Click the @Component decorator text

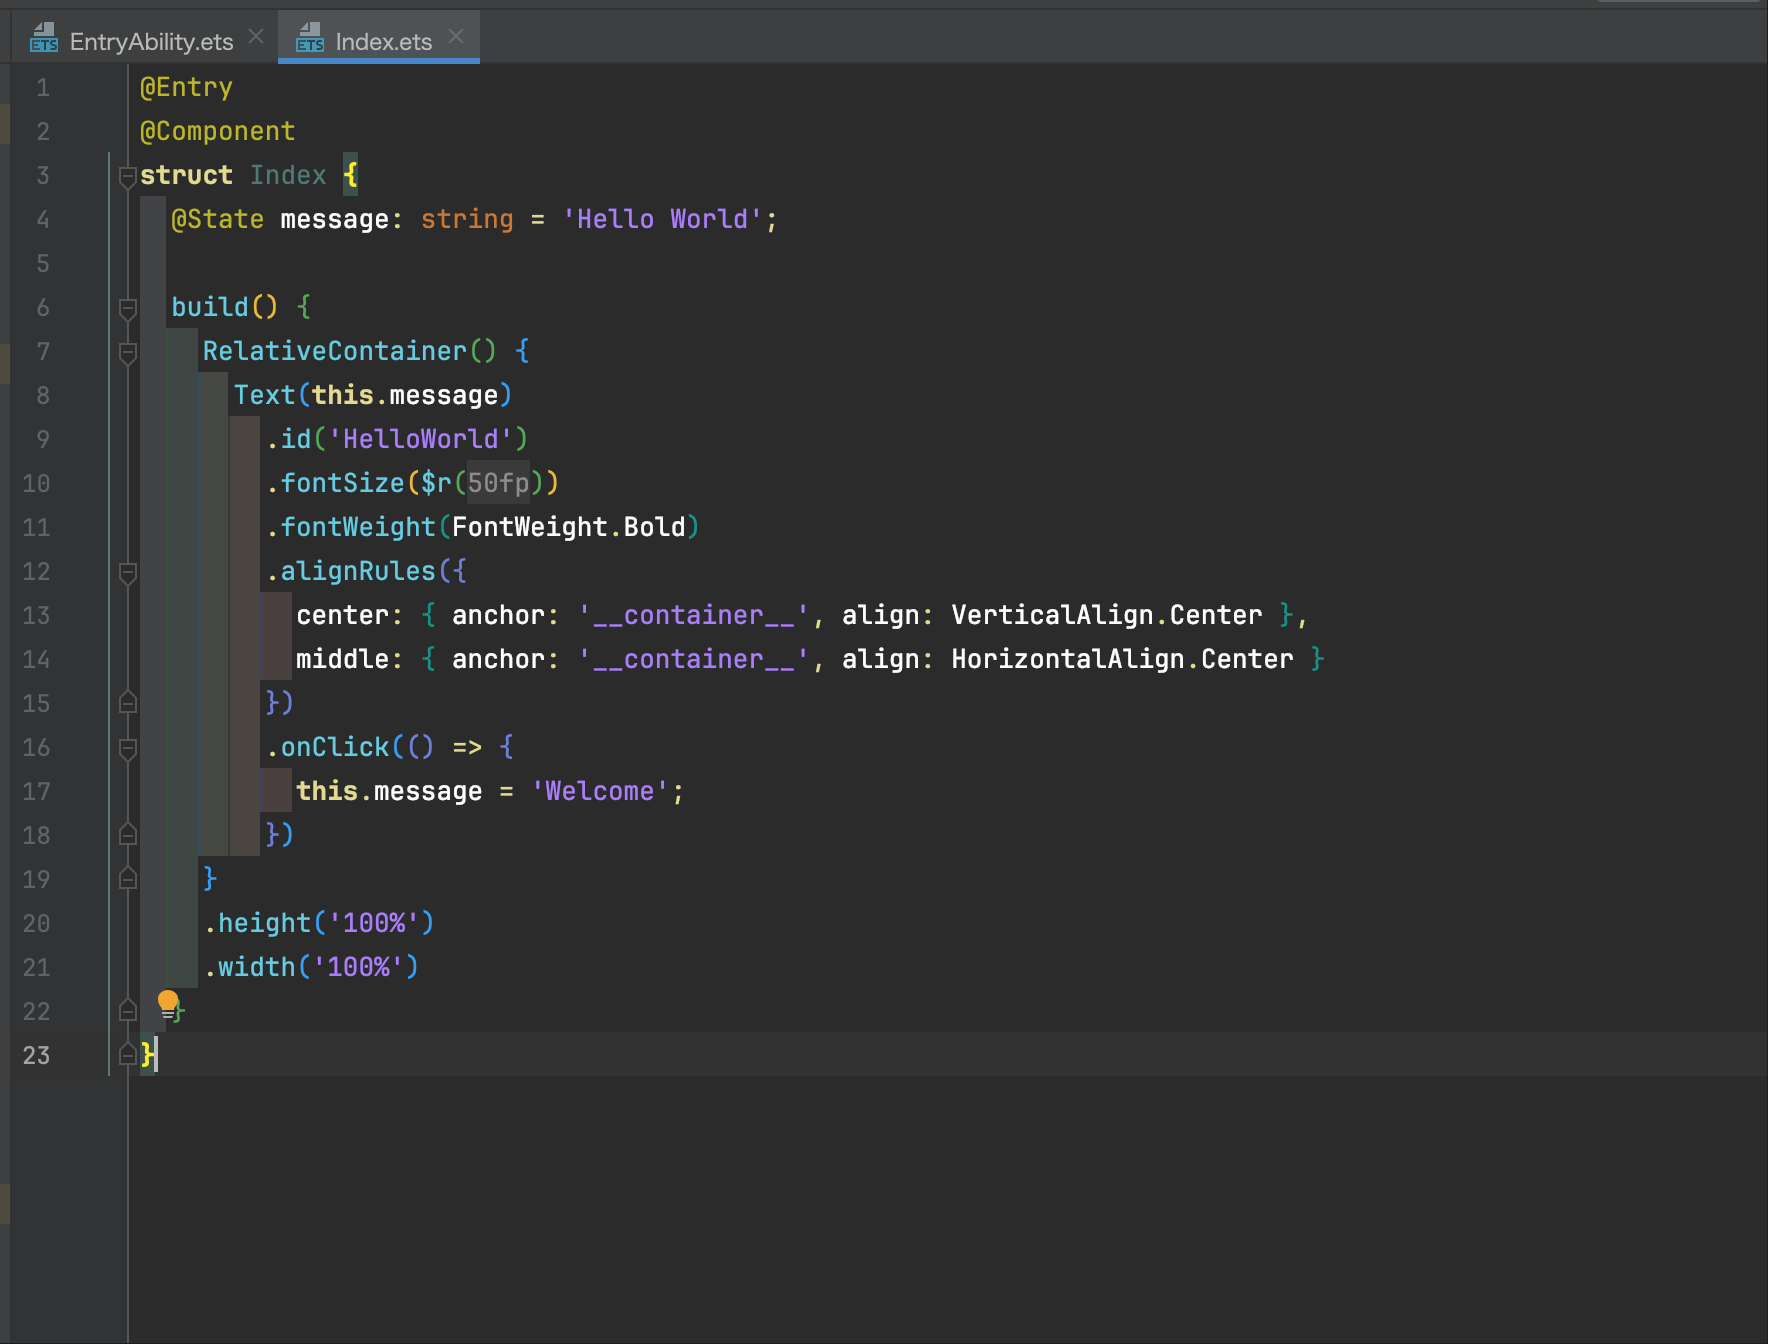click(217, 132)
